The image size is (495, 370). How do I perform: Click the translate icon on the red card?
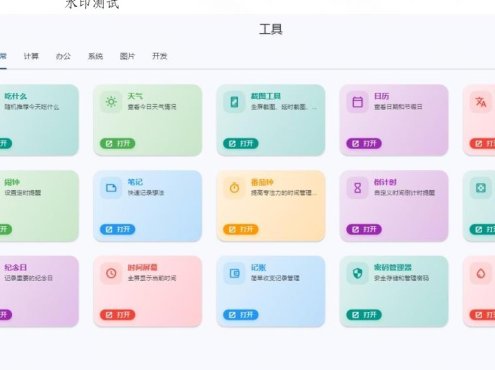click(481, 102)
